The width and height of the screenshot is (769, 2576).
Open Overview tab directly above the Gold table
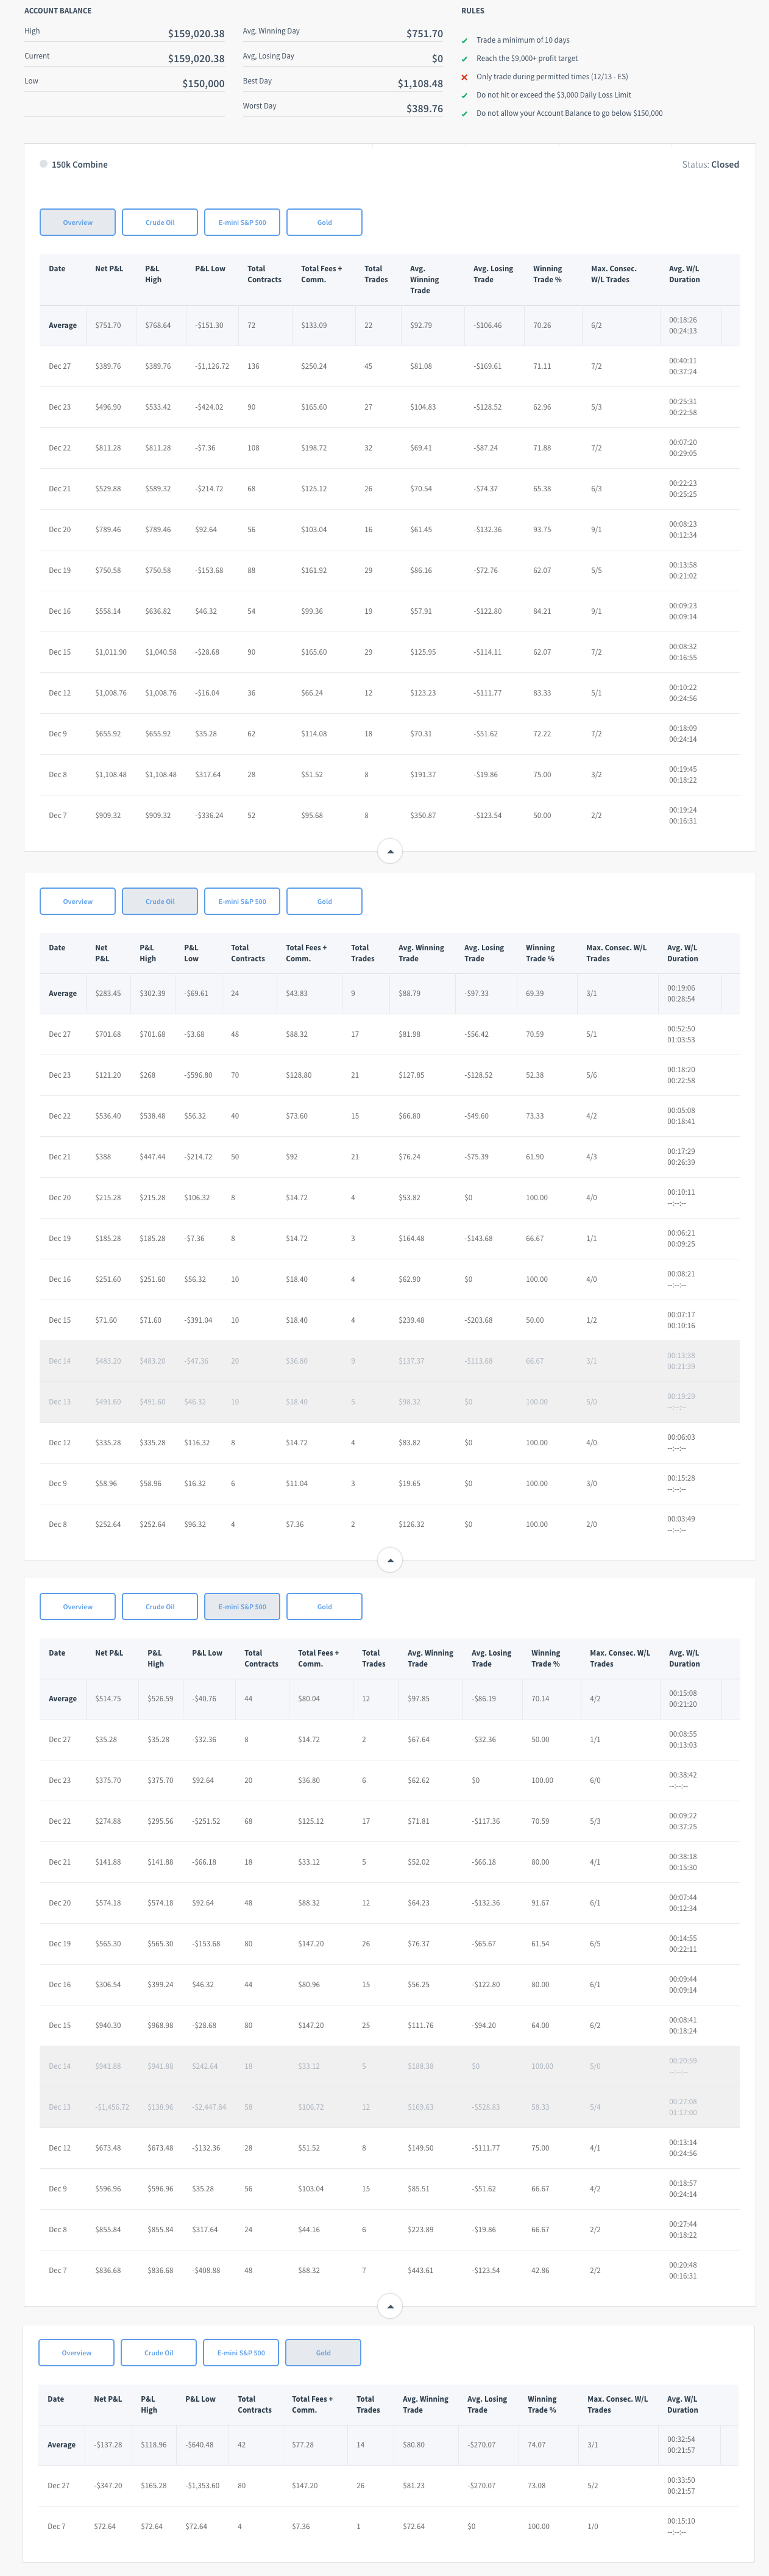[x=76, y=2353]
